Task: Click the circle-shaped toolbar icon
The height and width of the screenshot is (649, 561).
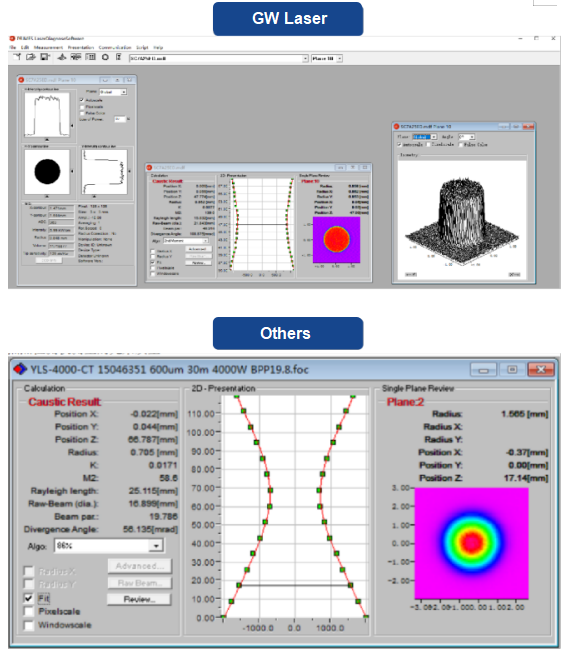Action: click(x=105, y=57)
